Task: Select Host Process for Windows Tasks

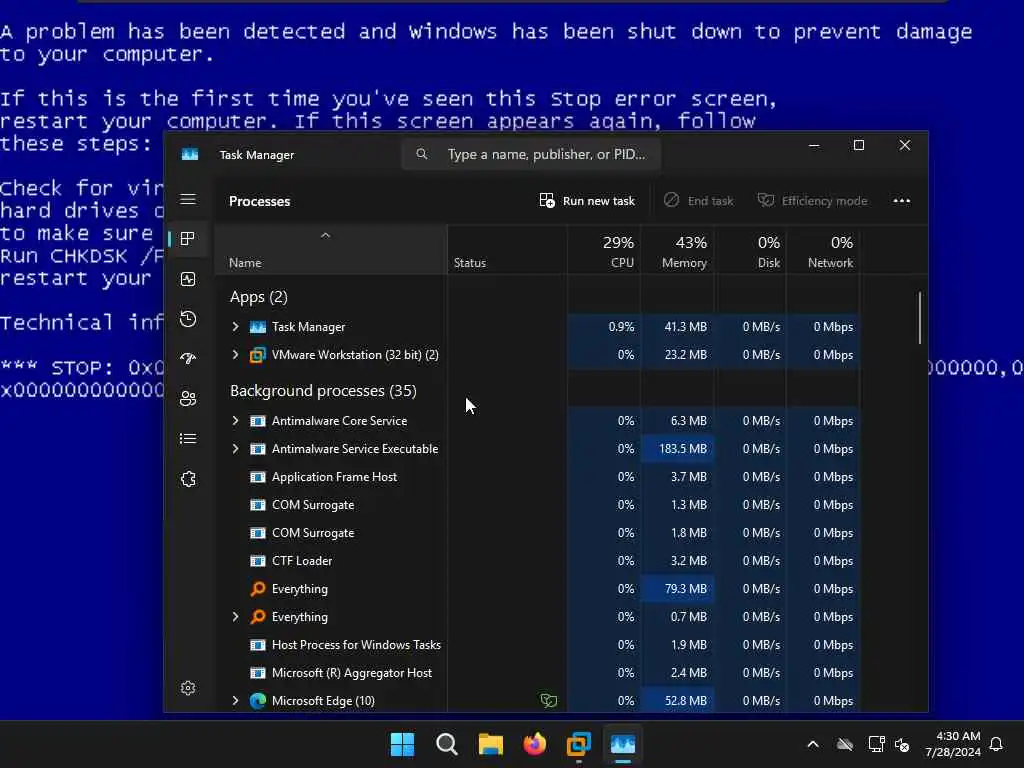Action: point(536,645)
